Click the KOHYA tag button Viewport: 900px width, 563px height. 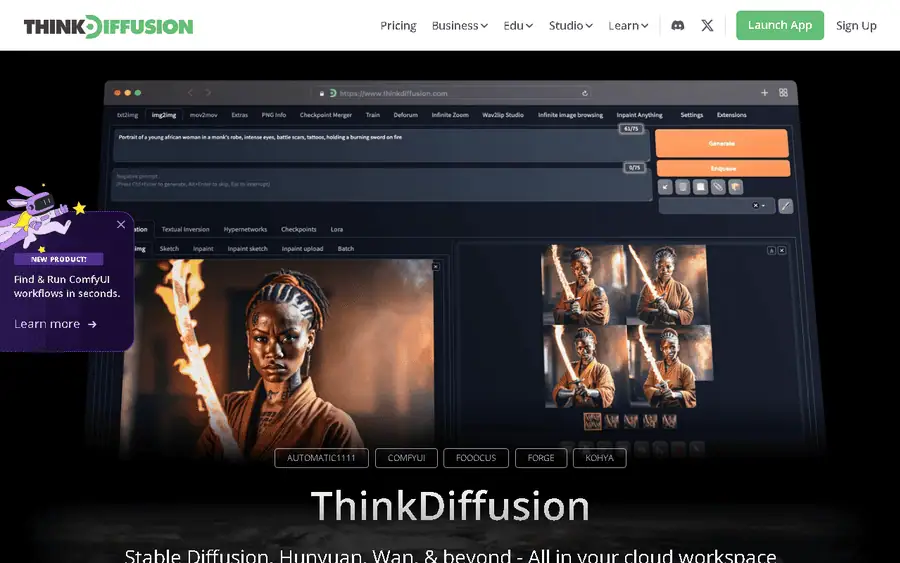point(599,458)
